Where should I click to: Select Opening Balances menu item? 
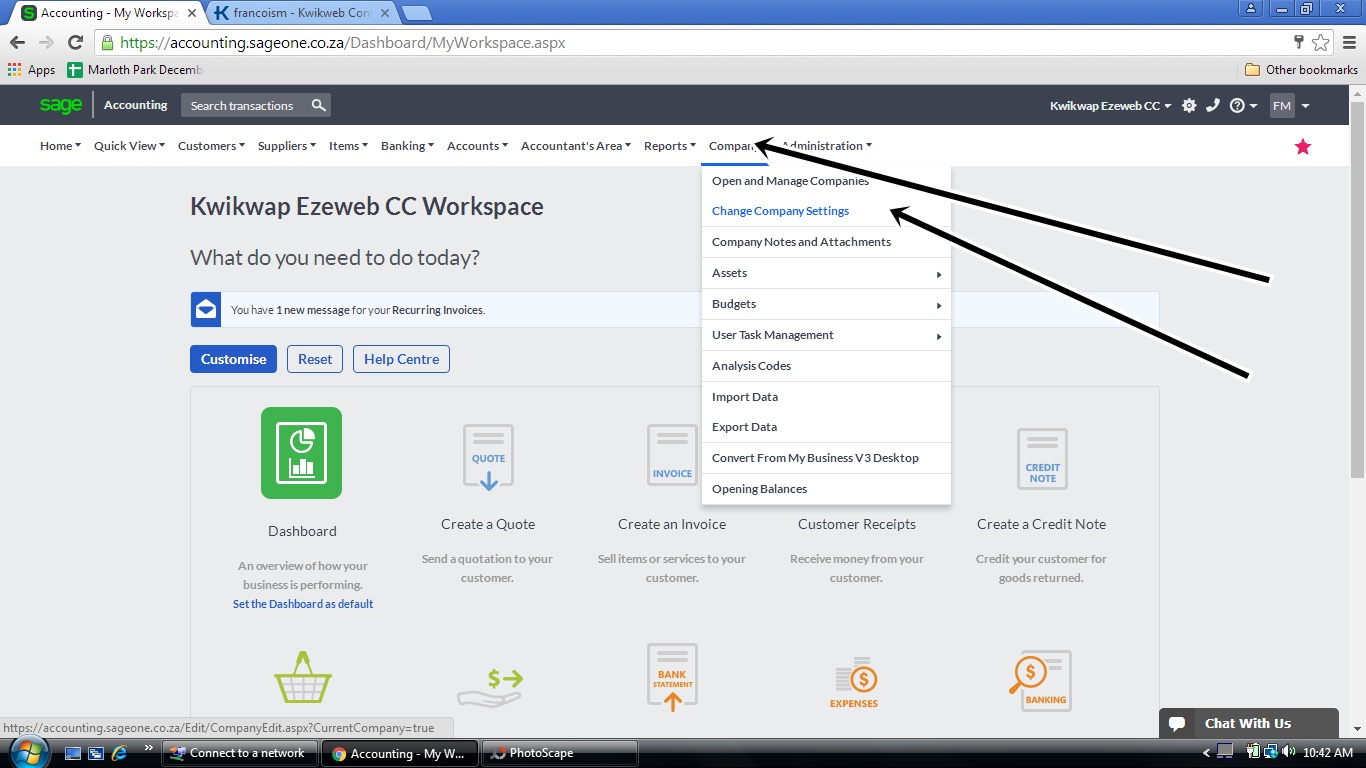pyautogui.click(x=826, y=489)
